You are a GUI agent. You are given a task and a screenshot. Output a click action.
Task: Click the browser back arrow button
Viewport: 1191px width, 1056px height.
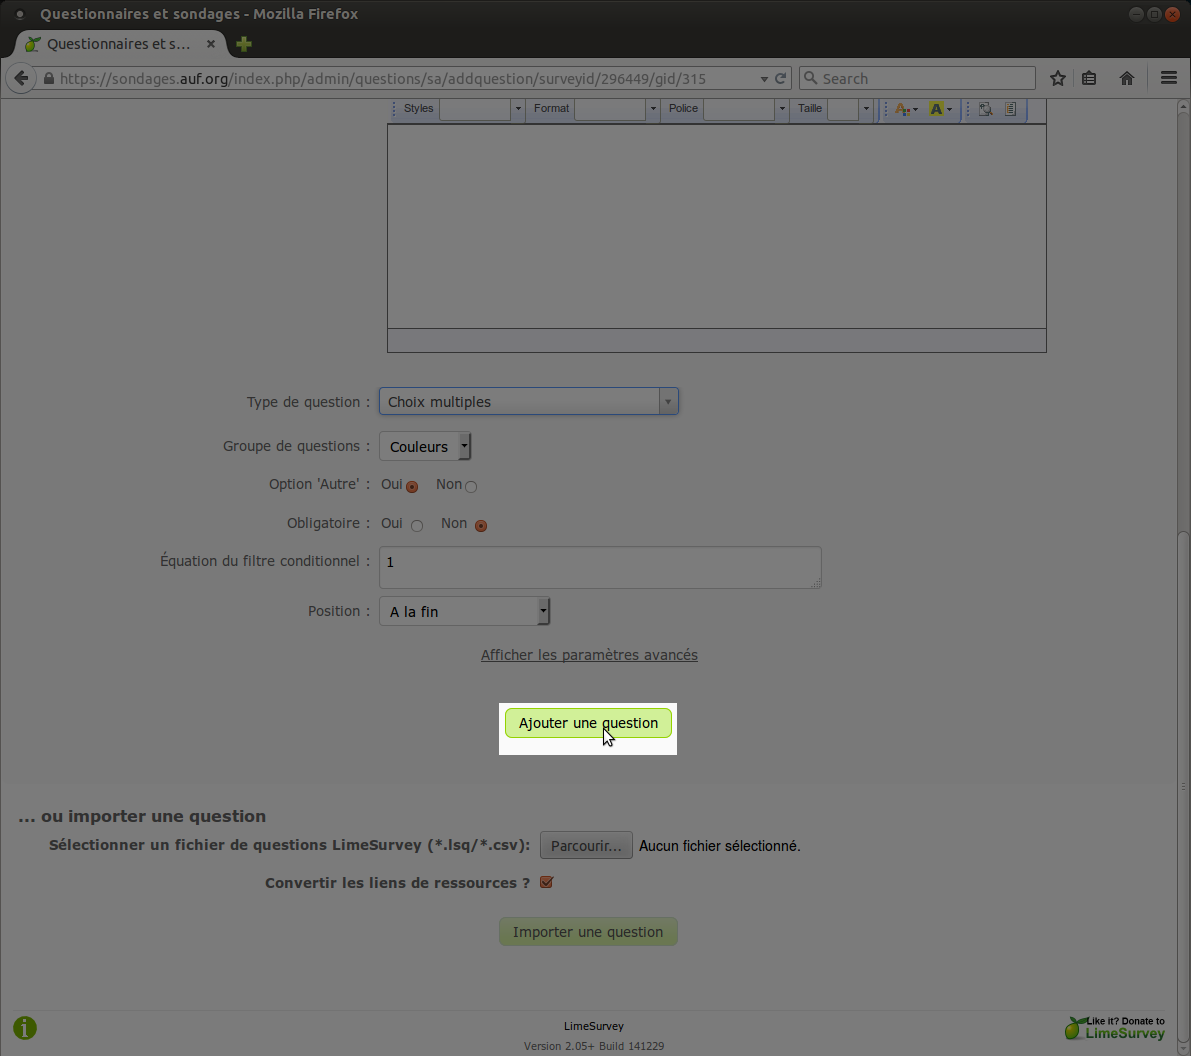[21, 78]
